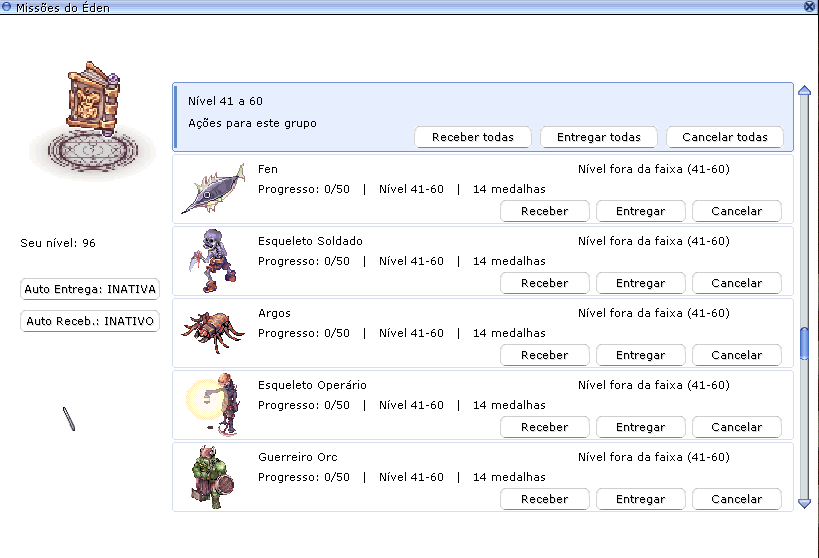Click the 'Fen' mission name
This screenshot has width=819, height=558.
pyautogui.click(x=268, y=169)
